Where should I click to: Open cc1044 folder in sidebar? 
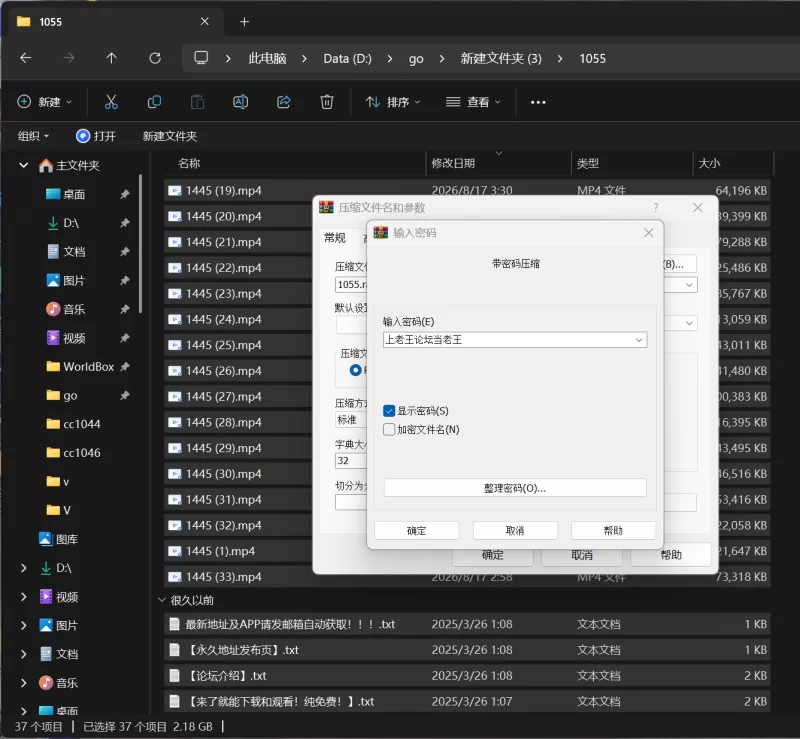(82, 424)
